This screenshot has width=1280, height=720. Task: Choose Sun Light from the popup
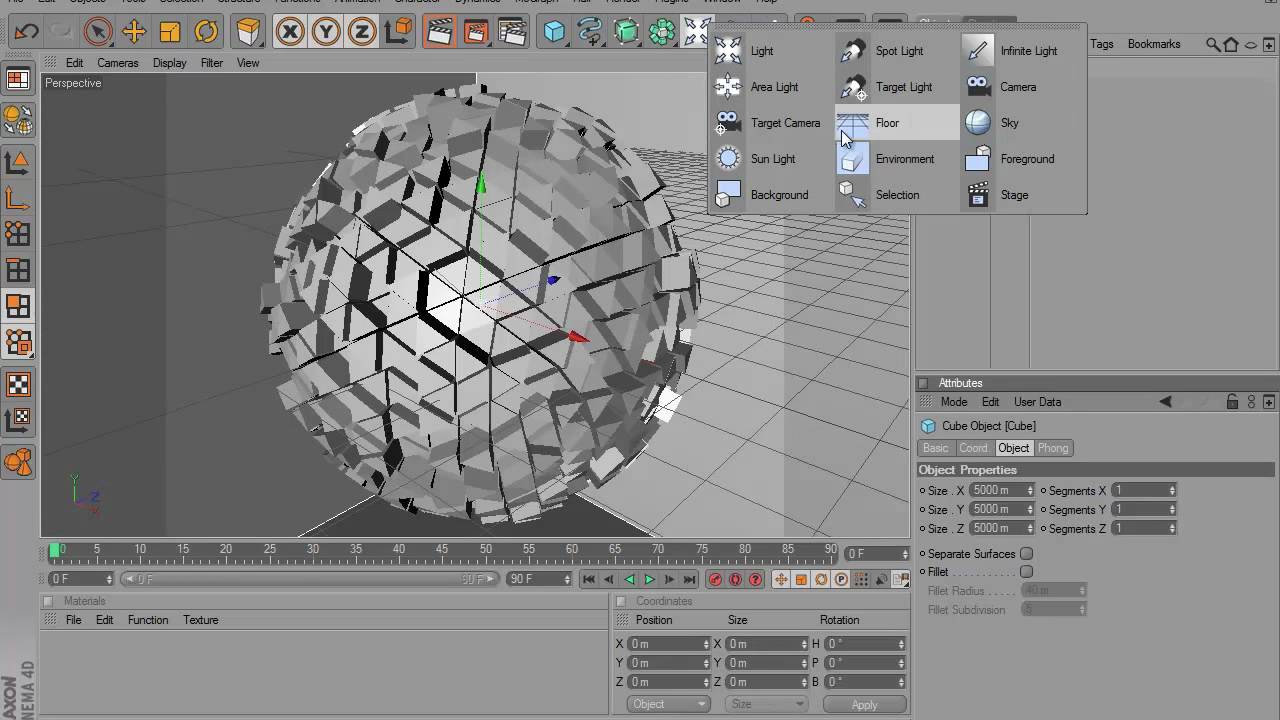772,159
